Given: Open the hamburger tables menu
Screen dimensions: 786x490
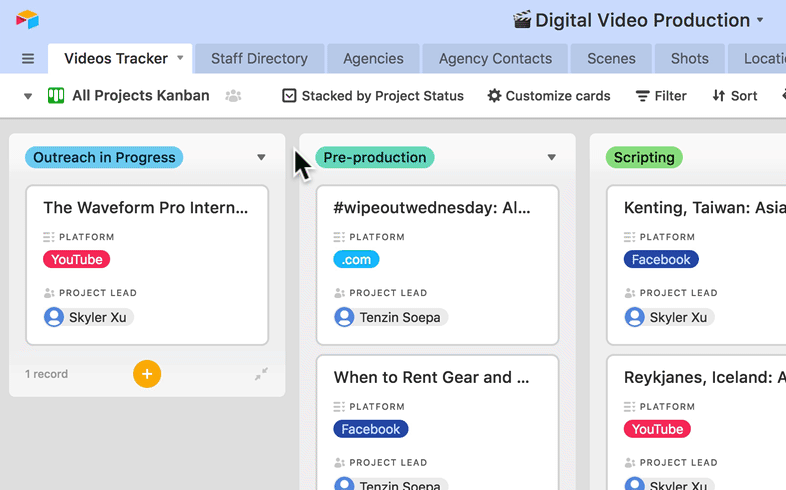Looking at the screenshot, I should pos(28,59).
